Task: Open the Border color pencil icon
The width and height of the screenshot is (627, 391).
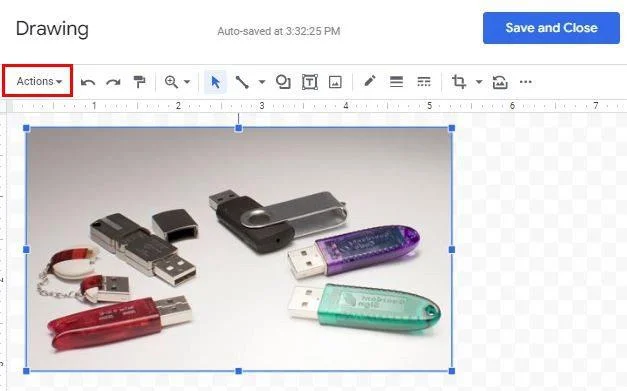Action: (x=369, y=81)
